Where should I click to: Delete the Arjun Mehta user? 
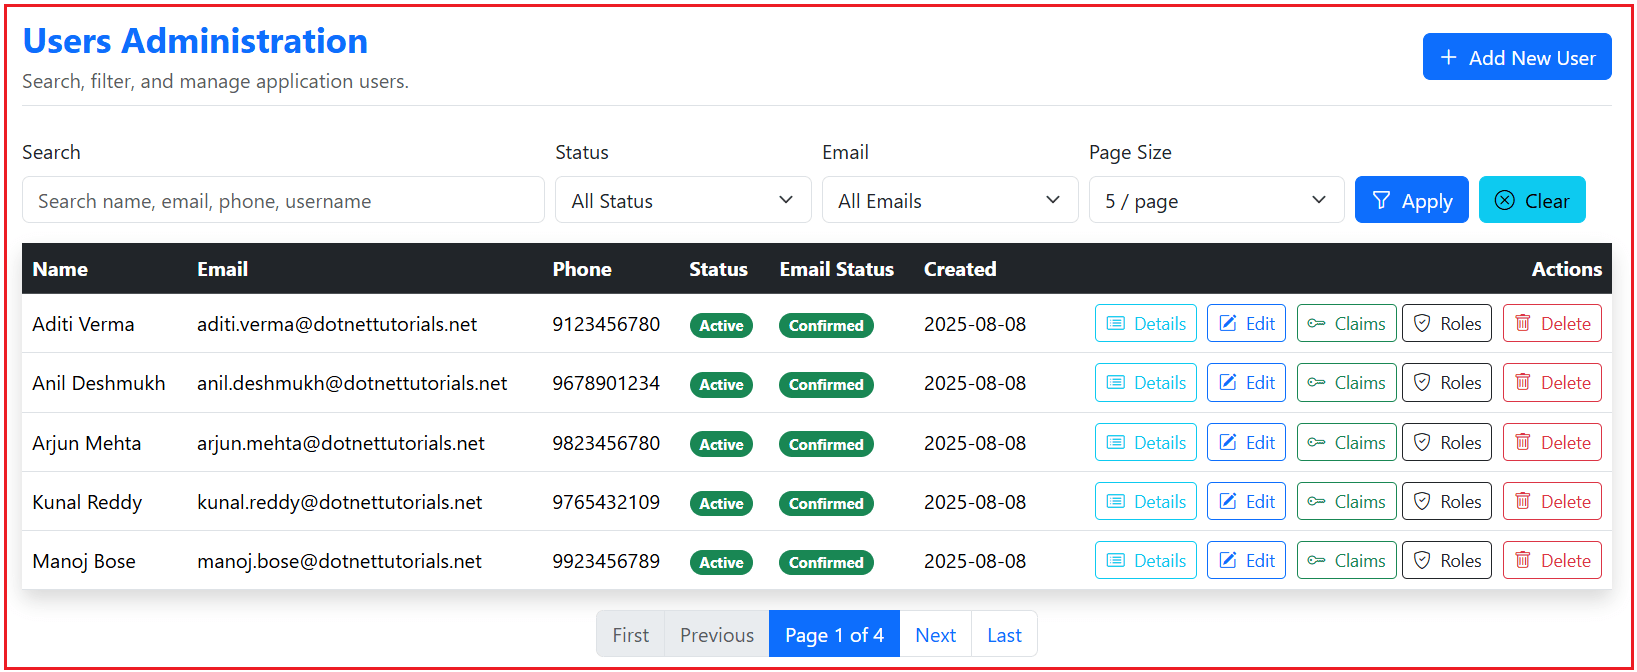[1552, 442]
